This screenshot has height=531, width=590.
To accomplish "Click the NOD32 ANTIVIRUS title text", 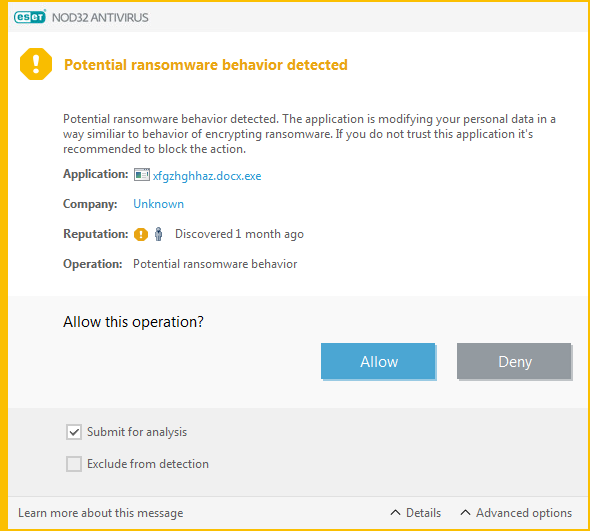I will [100, 17].
